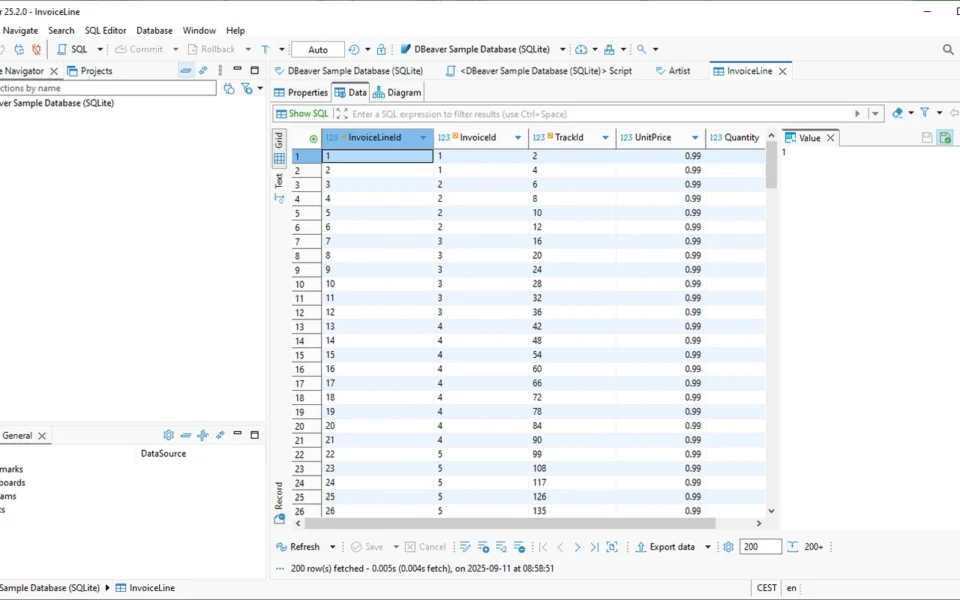960x600 pixels.
Task: Select Auto transaction mode box
Action: (318, 50)
